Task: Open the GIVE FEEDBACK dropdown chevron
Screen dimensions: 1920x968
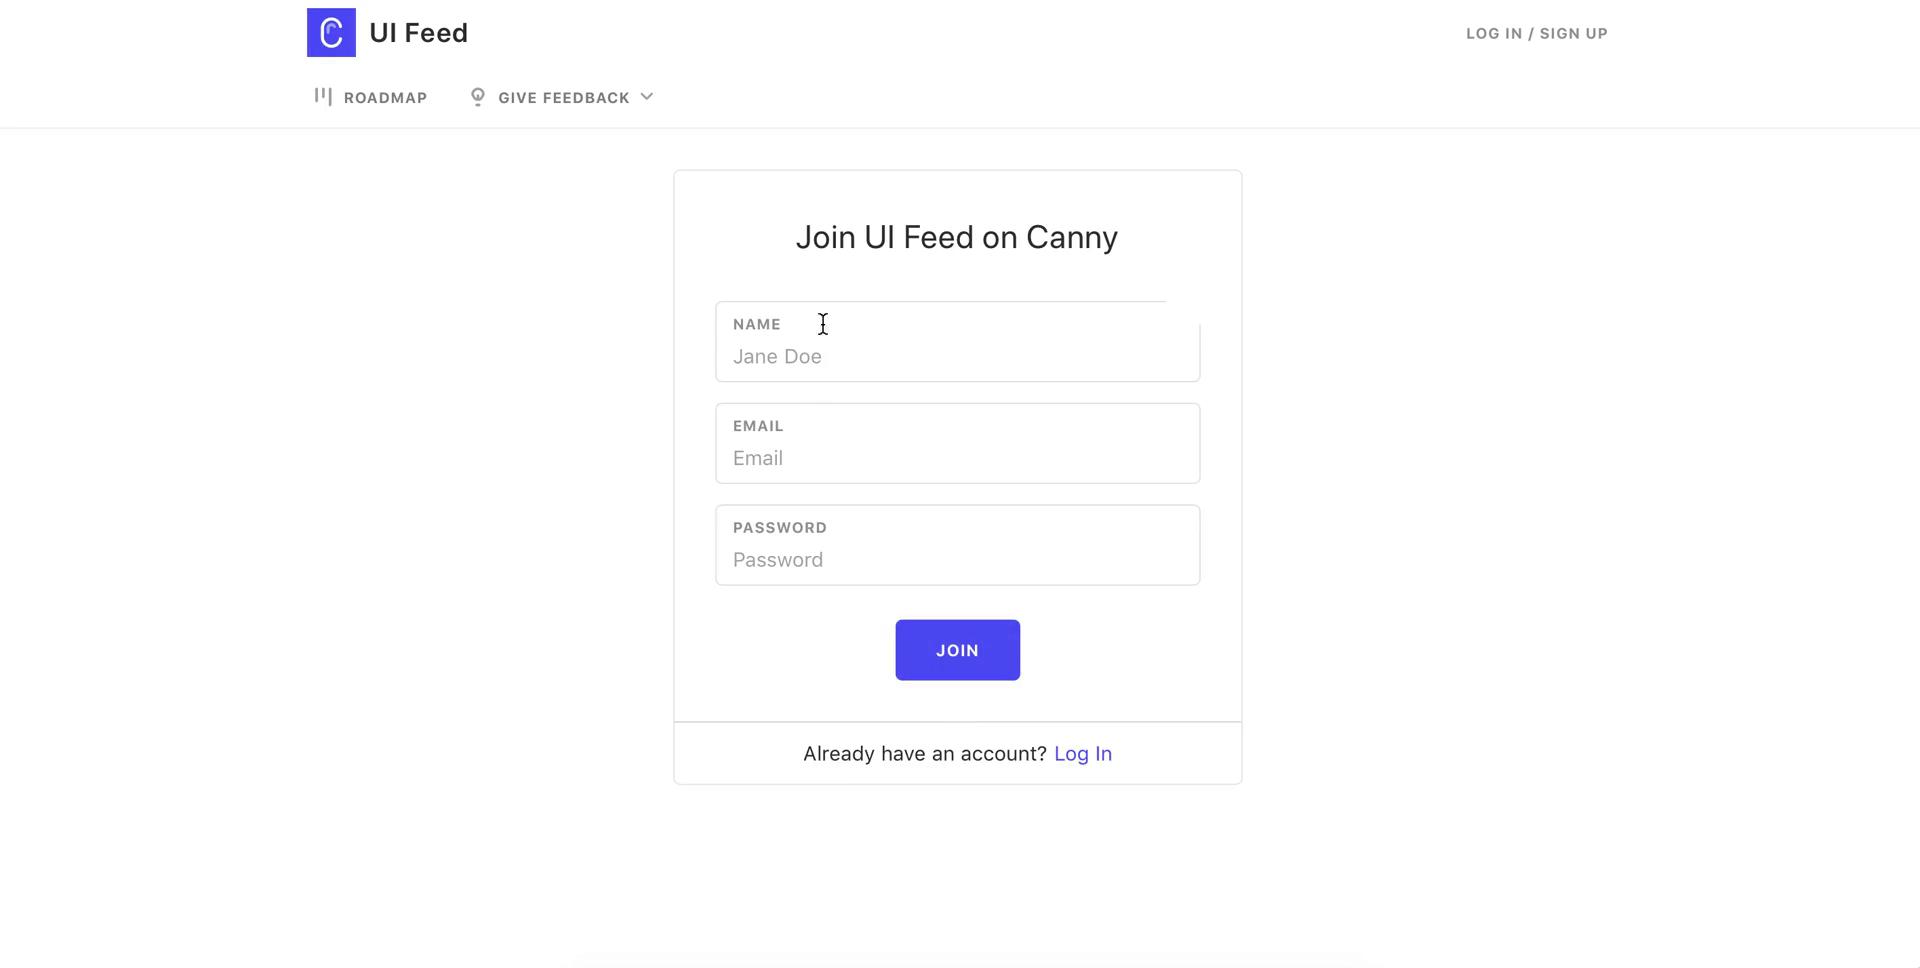Action: coord(648,97)
